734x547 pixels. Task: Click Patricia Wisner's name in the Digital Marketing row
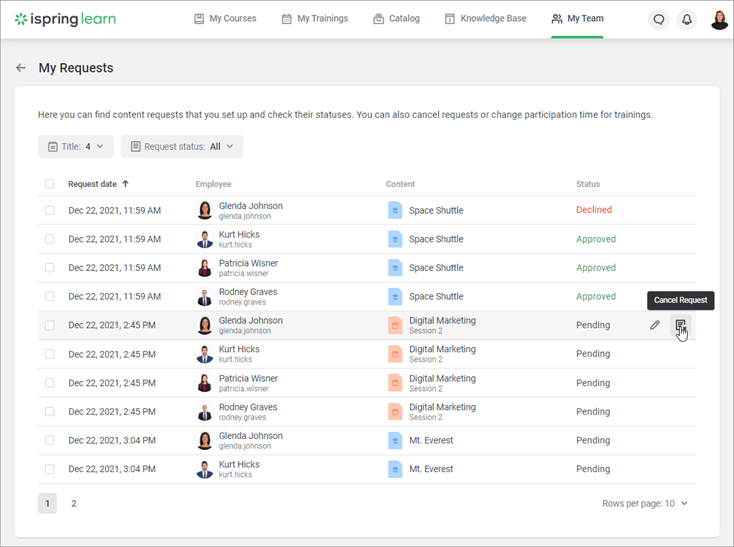249,378
